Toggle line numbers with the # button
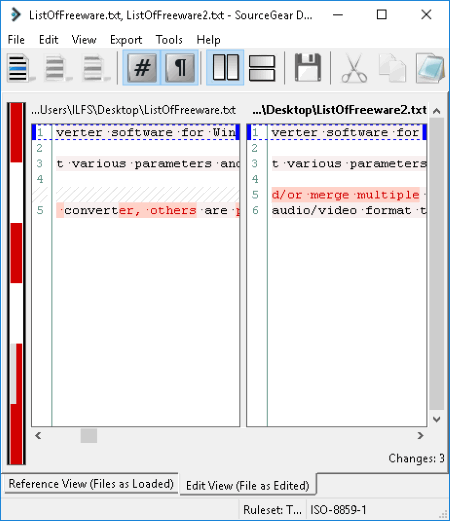450x521 pixels. coord(142,68)
